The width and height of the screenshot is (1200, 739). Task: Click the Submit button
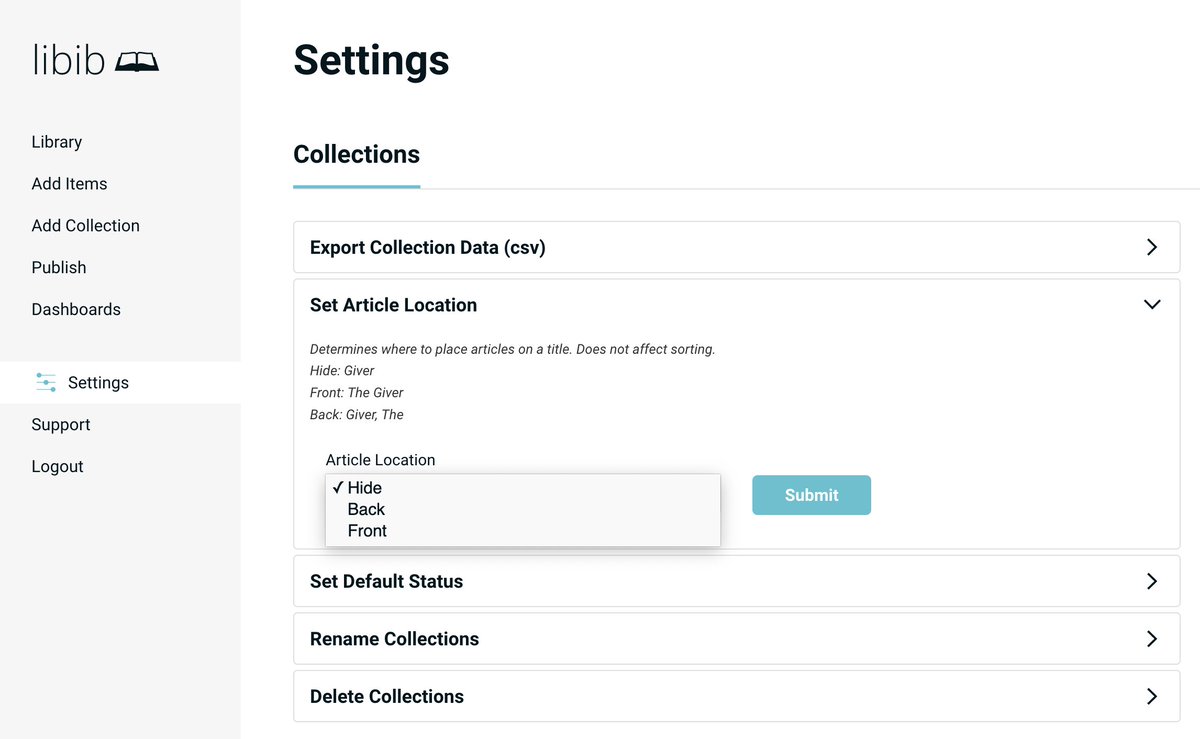(811, 495)
